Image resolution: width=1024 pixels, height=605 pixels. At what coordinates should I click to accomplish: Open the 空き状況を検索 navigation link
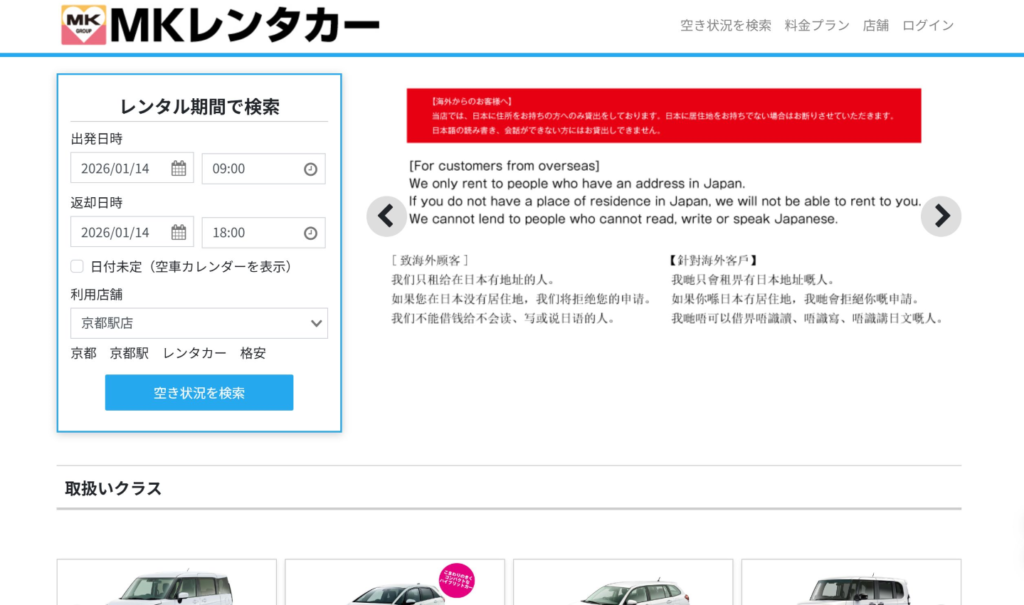pos(725,26)
